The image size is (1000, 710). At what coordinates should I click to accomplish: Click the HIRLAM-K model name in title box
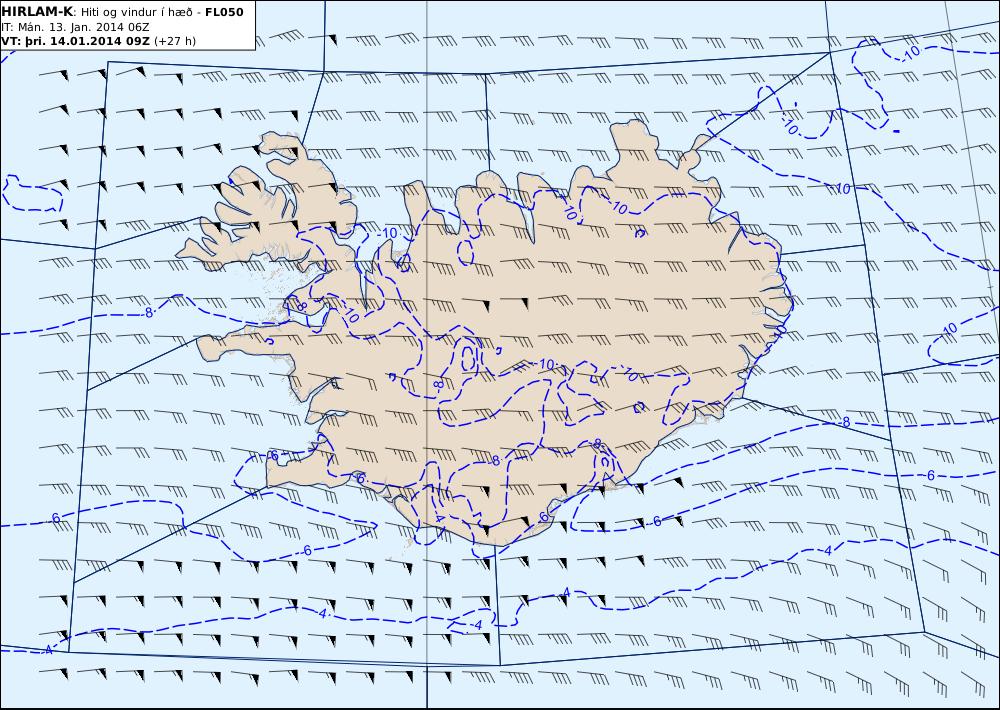point(38,12)
